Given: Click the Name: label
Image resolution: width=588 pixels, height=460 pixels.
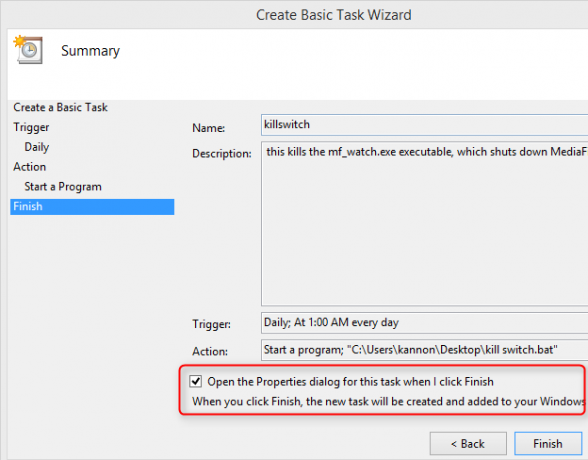Looking at the screenshot, I should [x=208, y=128].
